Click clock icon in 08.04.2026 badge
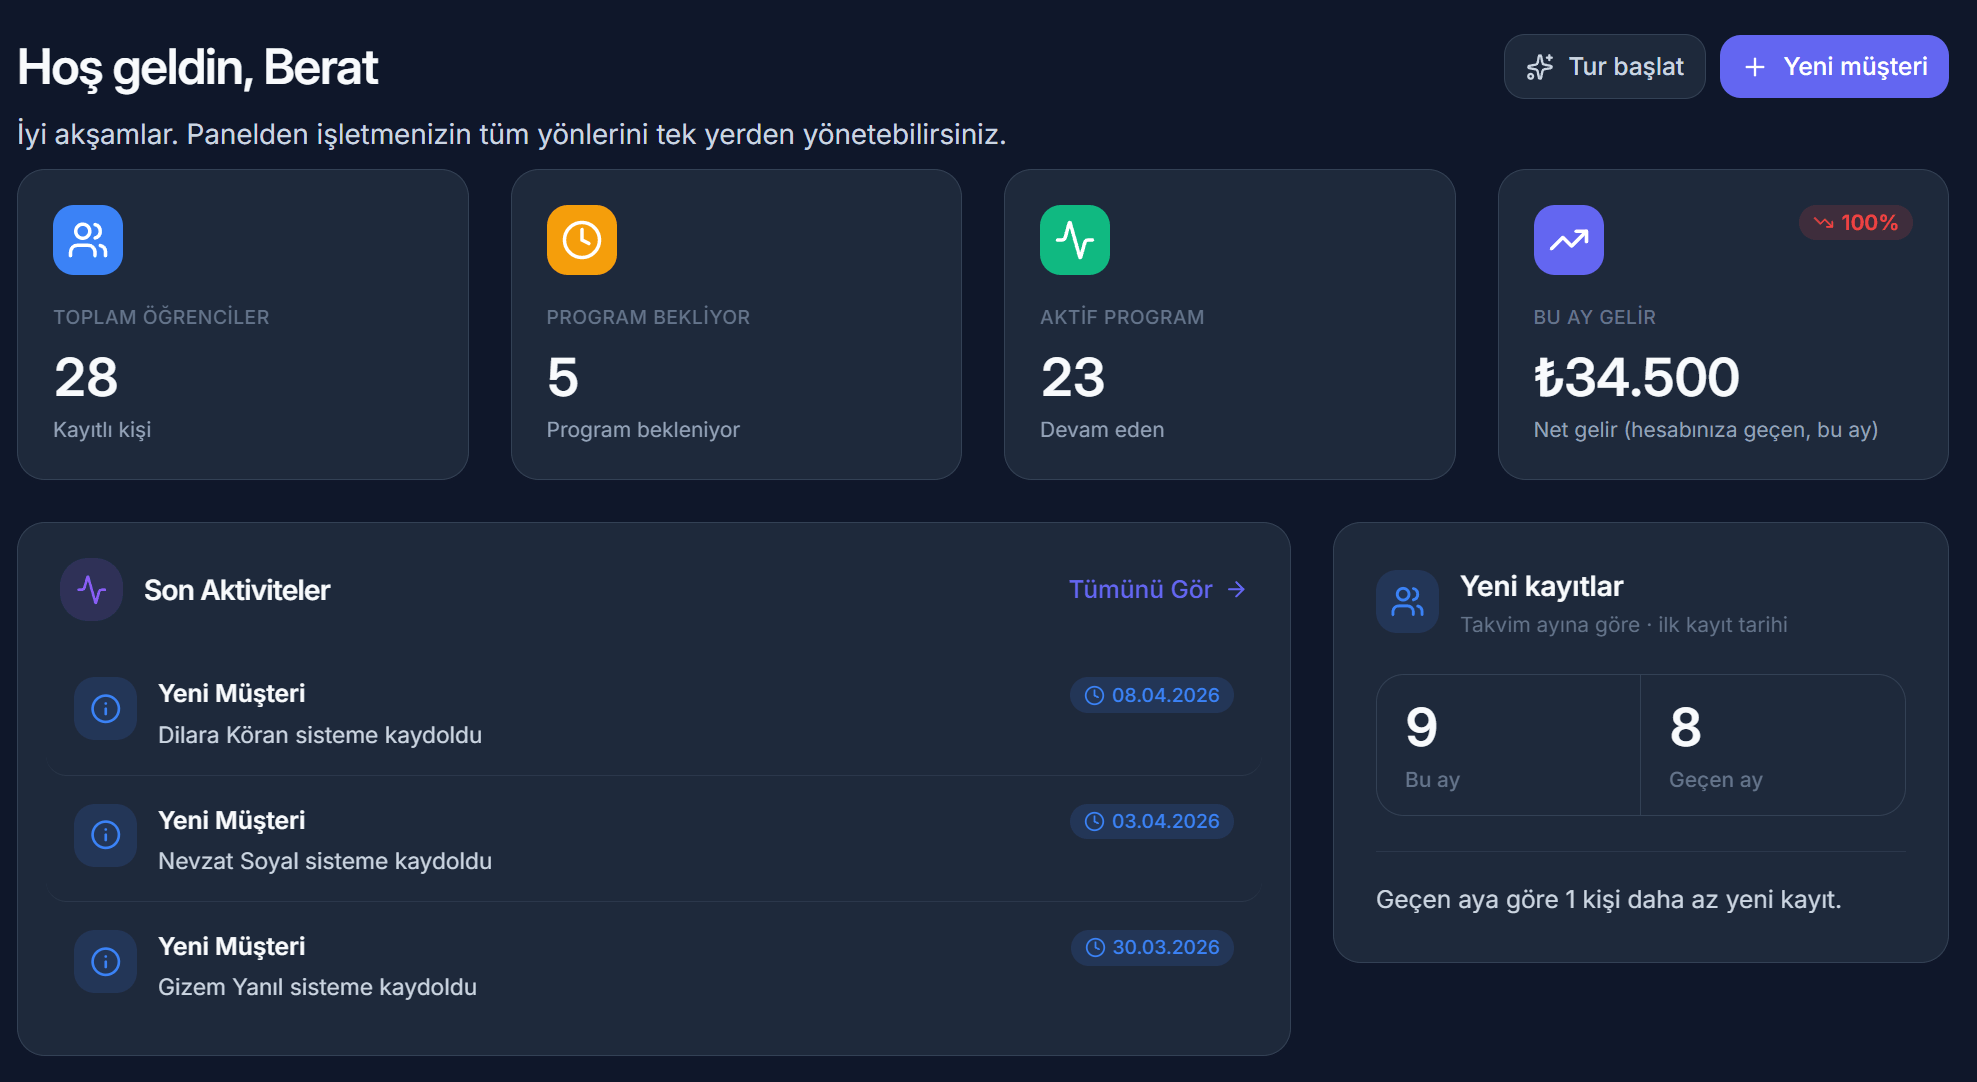 [x=1095, y=695]
